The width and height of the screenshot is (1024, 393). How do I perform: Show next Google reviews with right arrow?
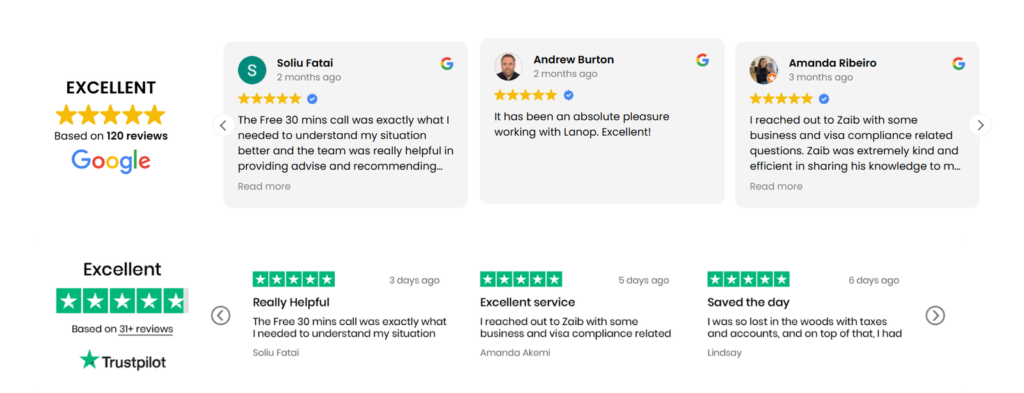(x=980, y=125)
